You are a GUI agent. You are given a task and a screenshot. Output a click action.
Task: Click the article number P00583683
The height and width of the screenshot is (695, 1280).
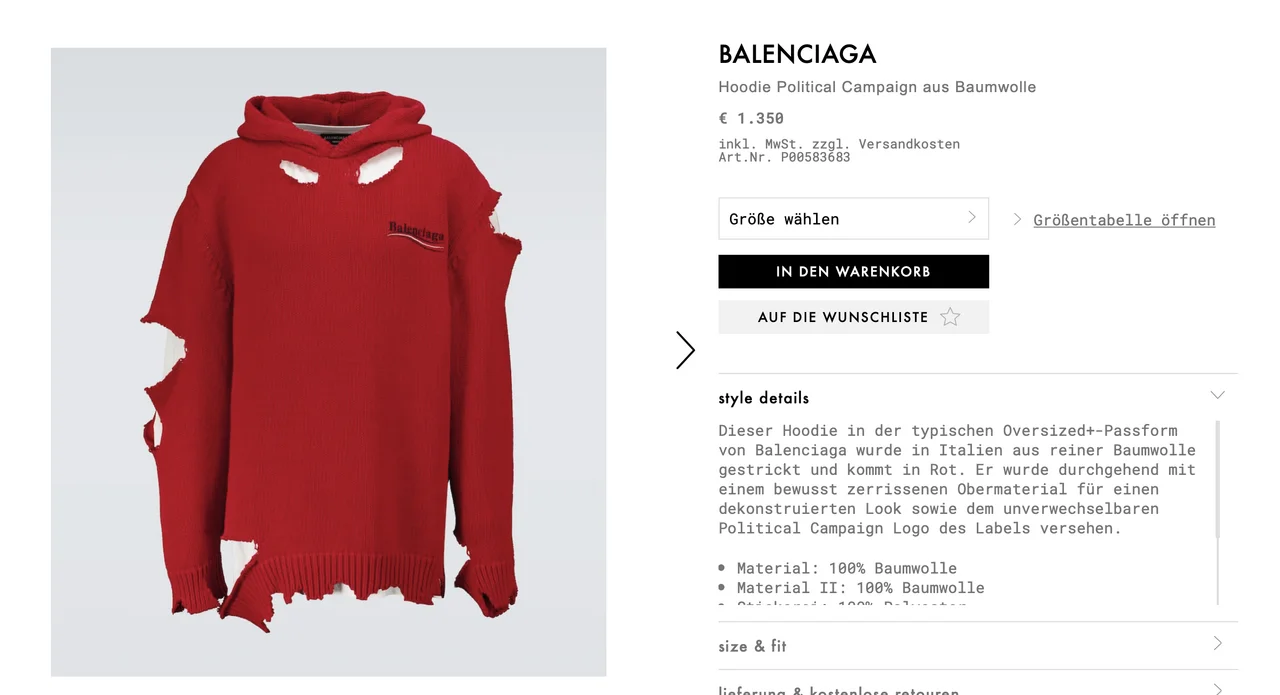pos(816,157)
